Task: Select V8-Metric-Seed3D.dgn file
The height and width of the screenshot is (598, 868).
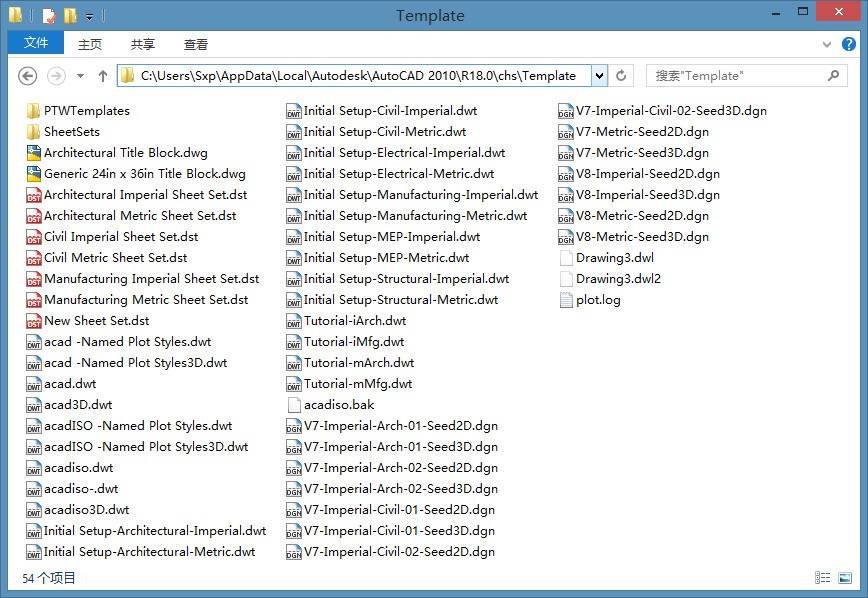Action: click(642, 237)
